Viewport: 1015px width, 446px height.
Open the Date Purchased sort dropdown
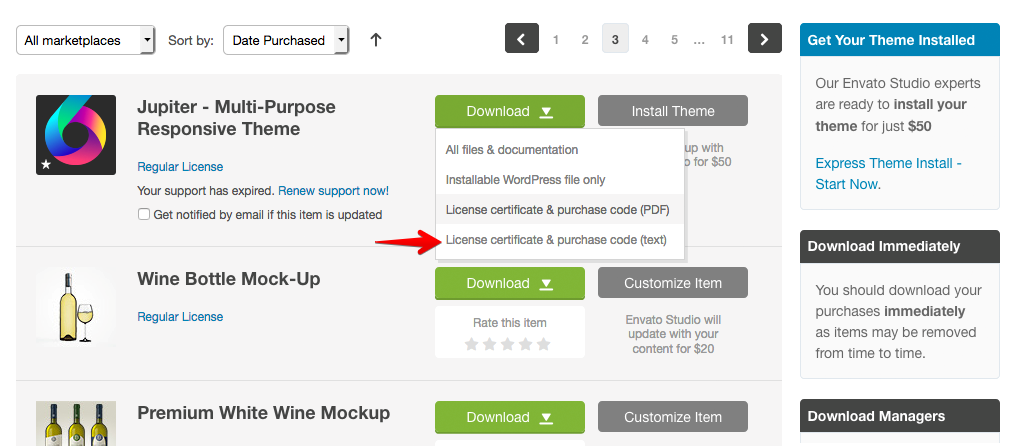click(286, 40)
